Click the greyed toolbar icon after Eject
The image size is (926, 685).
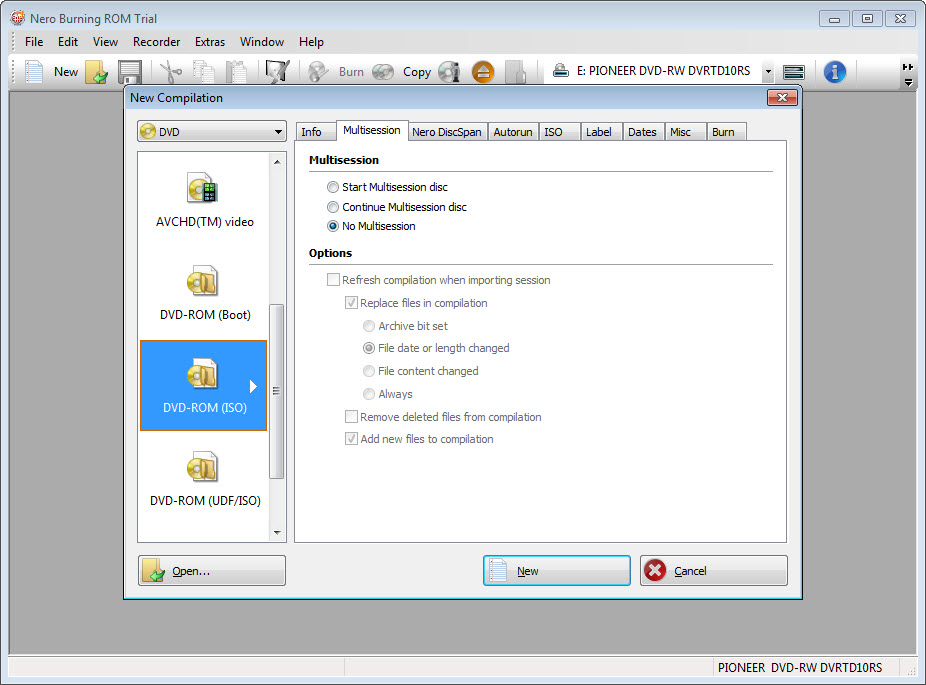(x=516, y=72)
